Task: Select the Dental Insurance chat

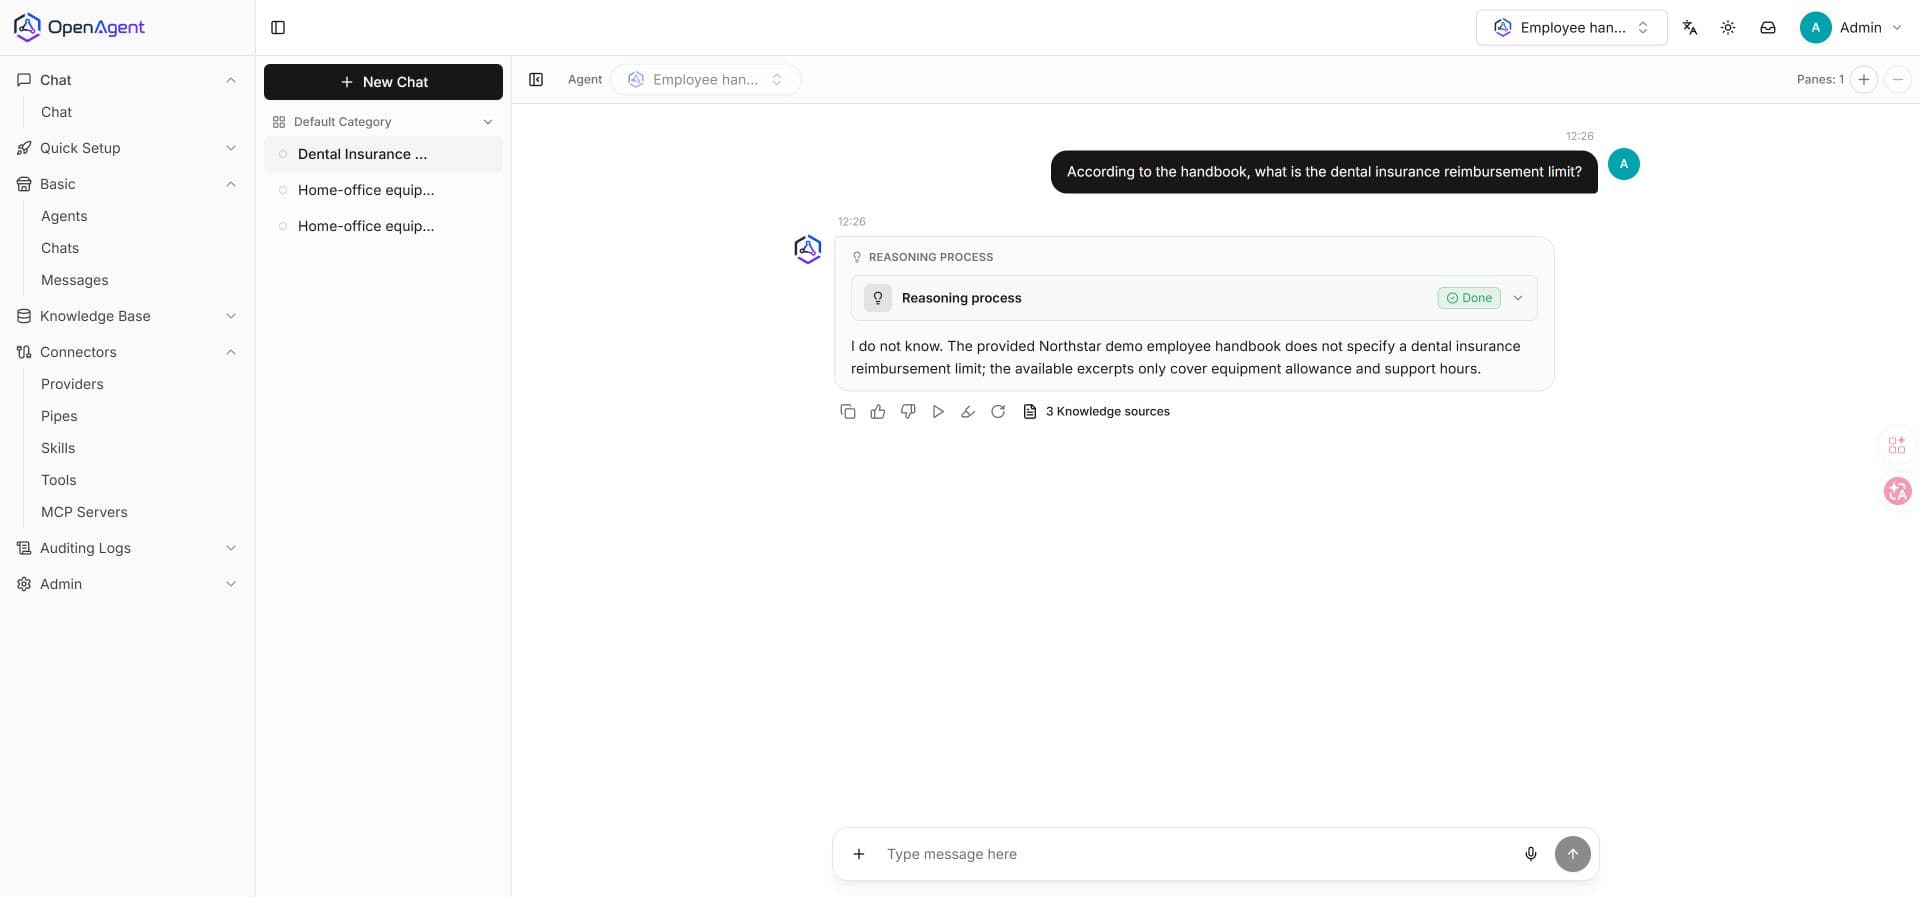Action: point(383,154)
